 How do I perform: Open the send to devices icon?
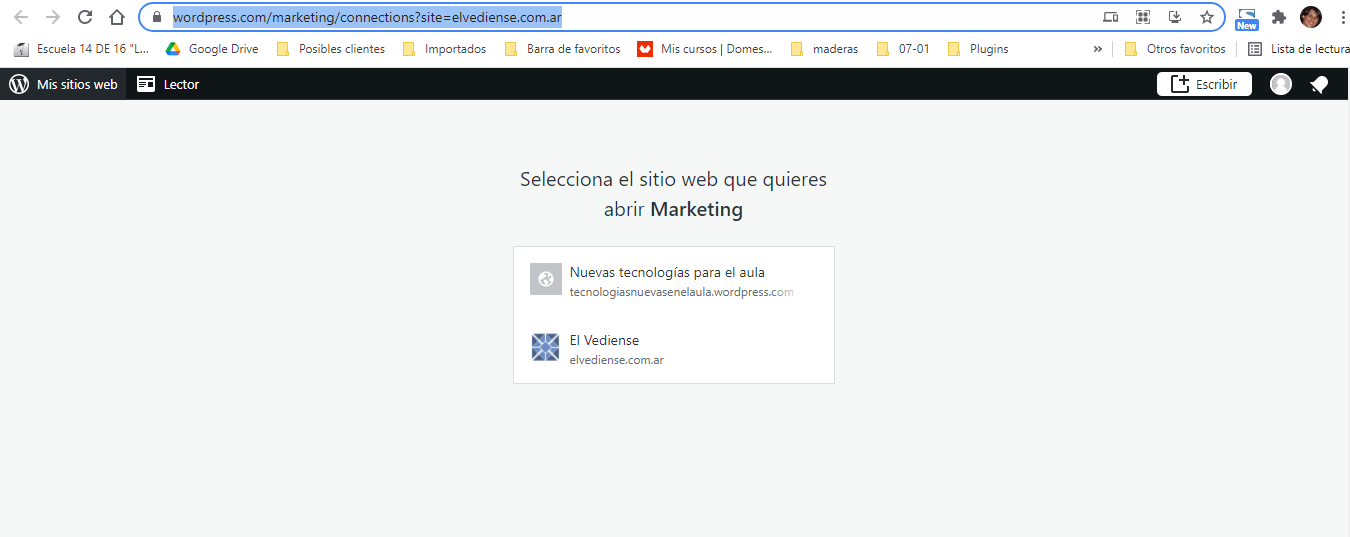click(1111, 17)
